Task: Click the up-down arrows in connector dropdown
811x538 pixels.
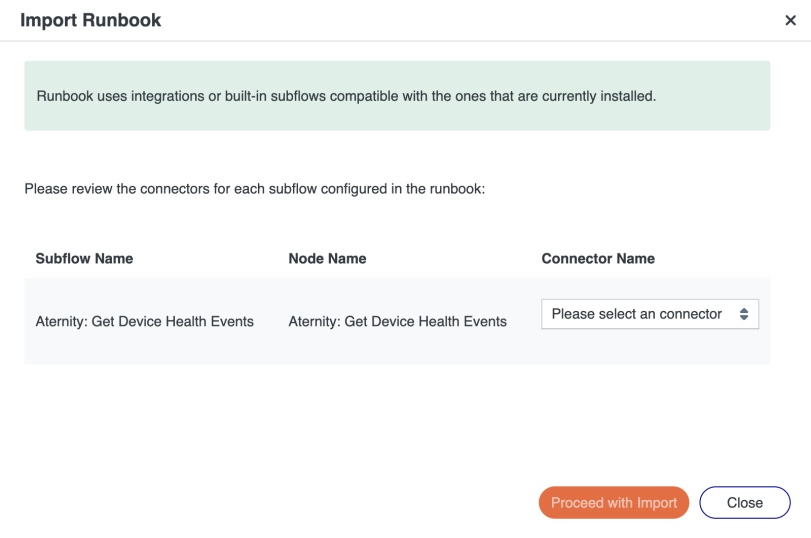Action: click(744, 314)
